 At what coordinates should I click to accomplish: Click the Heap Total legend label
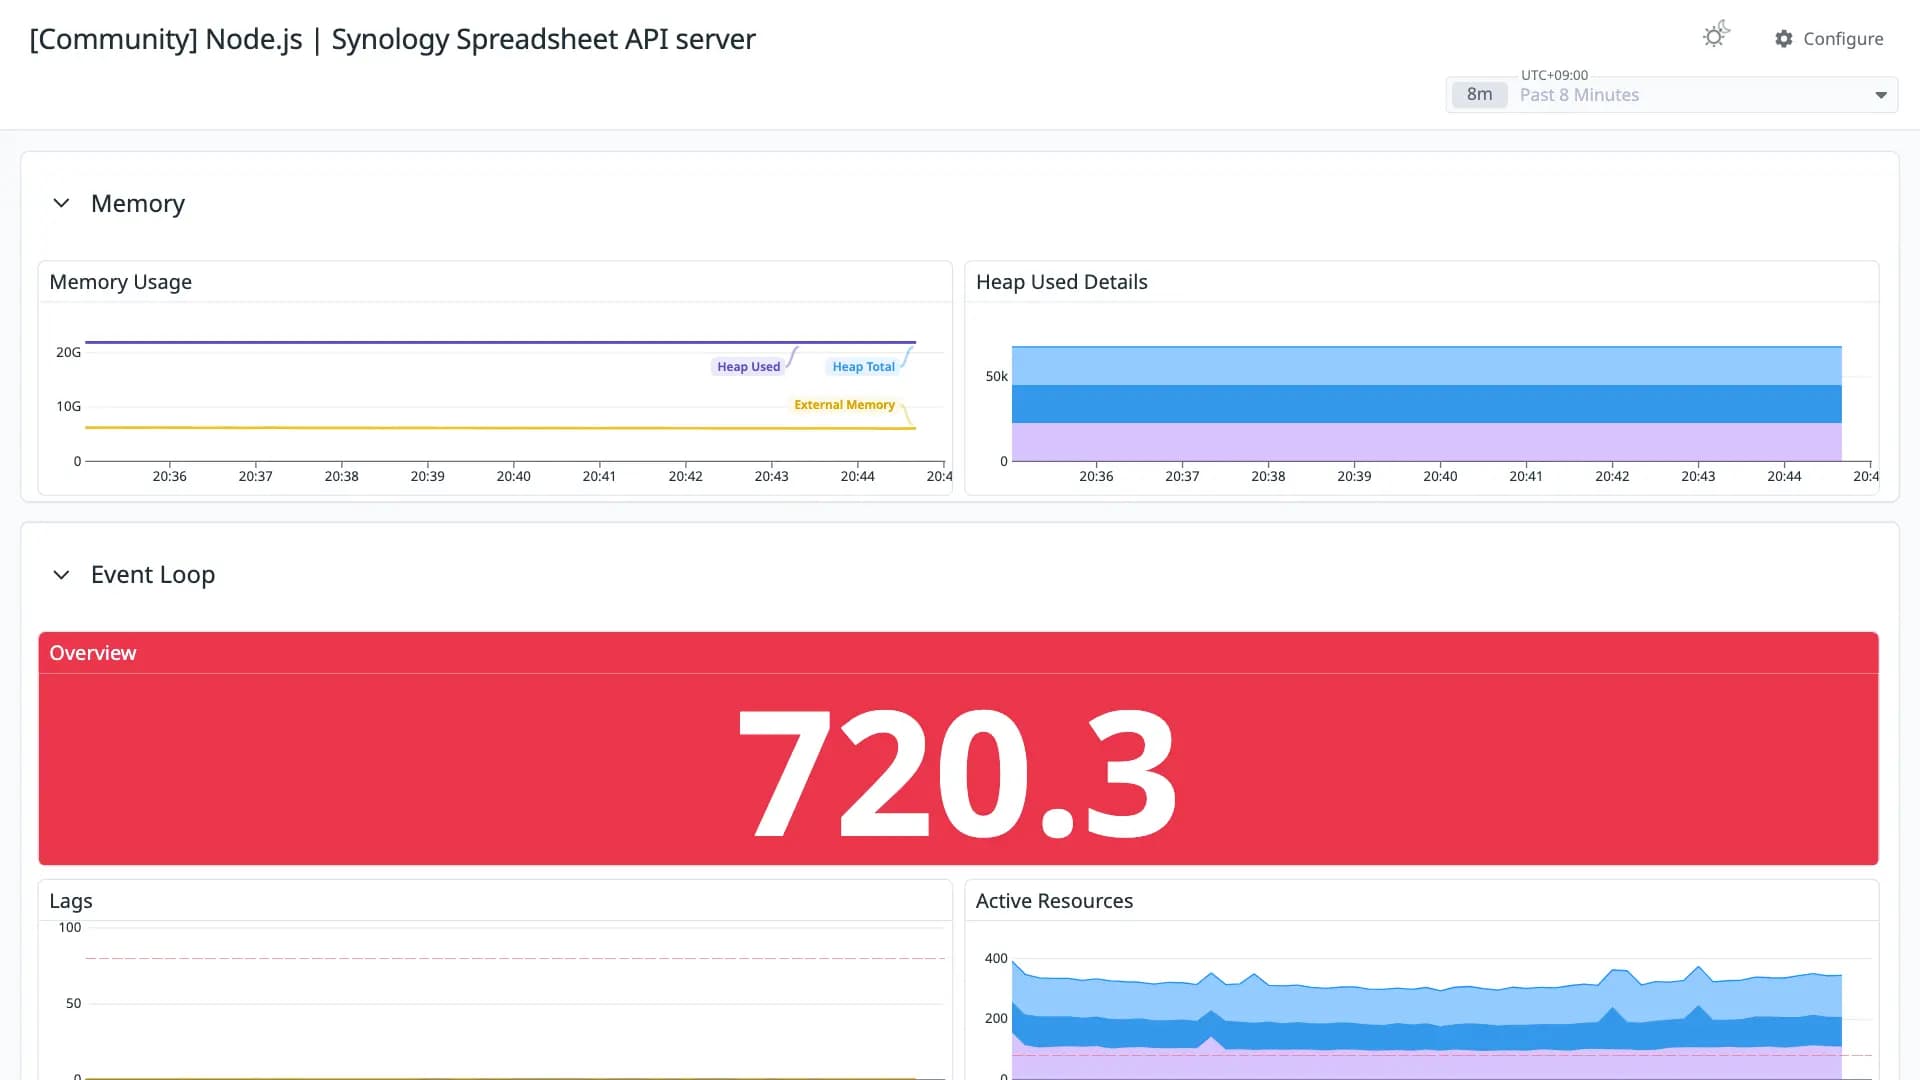click(x=864, y=367)
